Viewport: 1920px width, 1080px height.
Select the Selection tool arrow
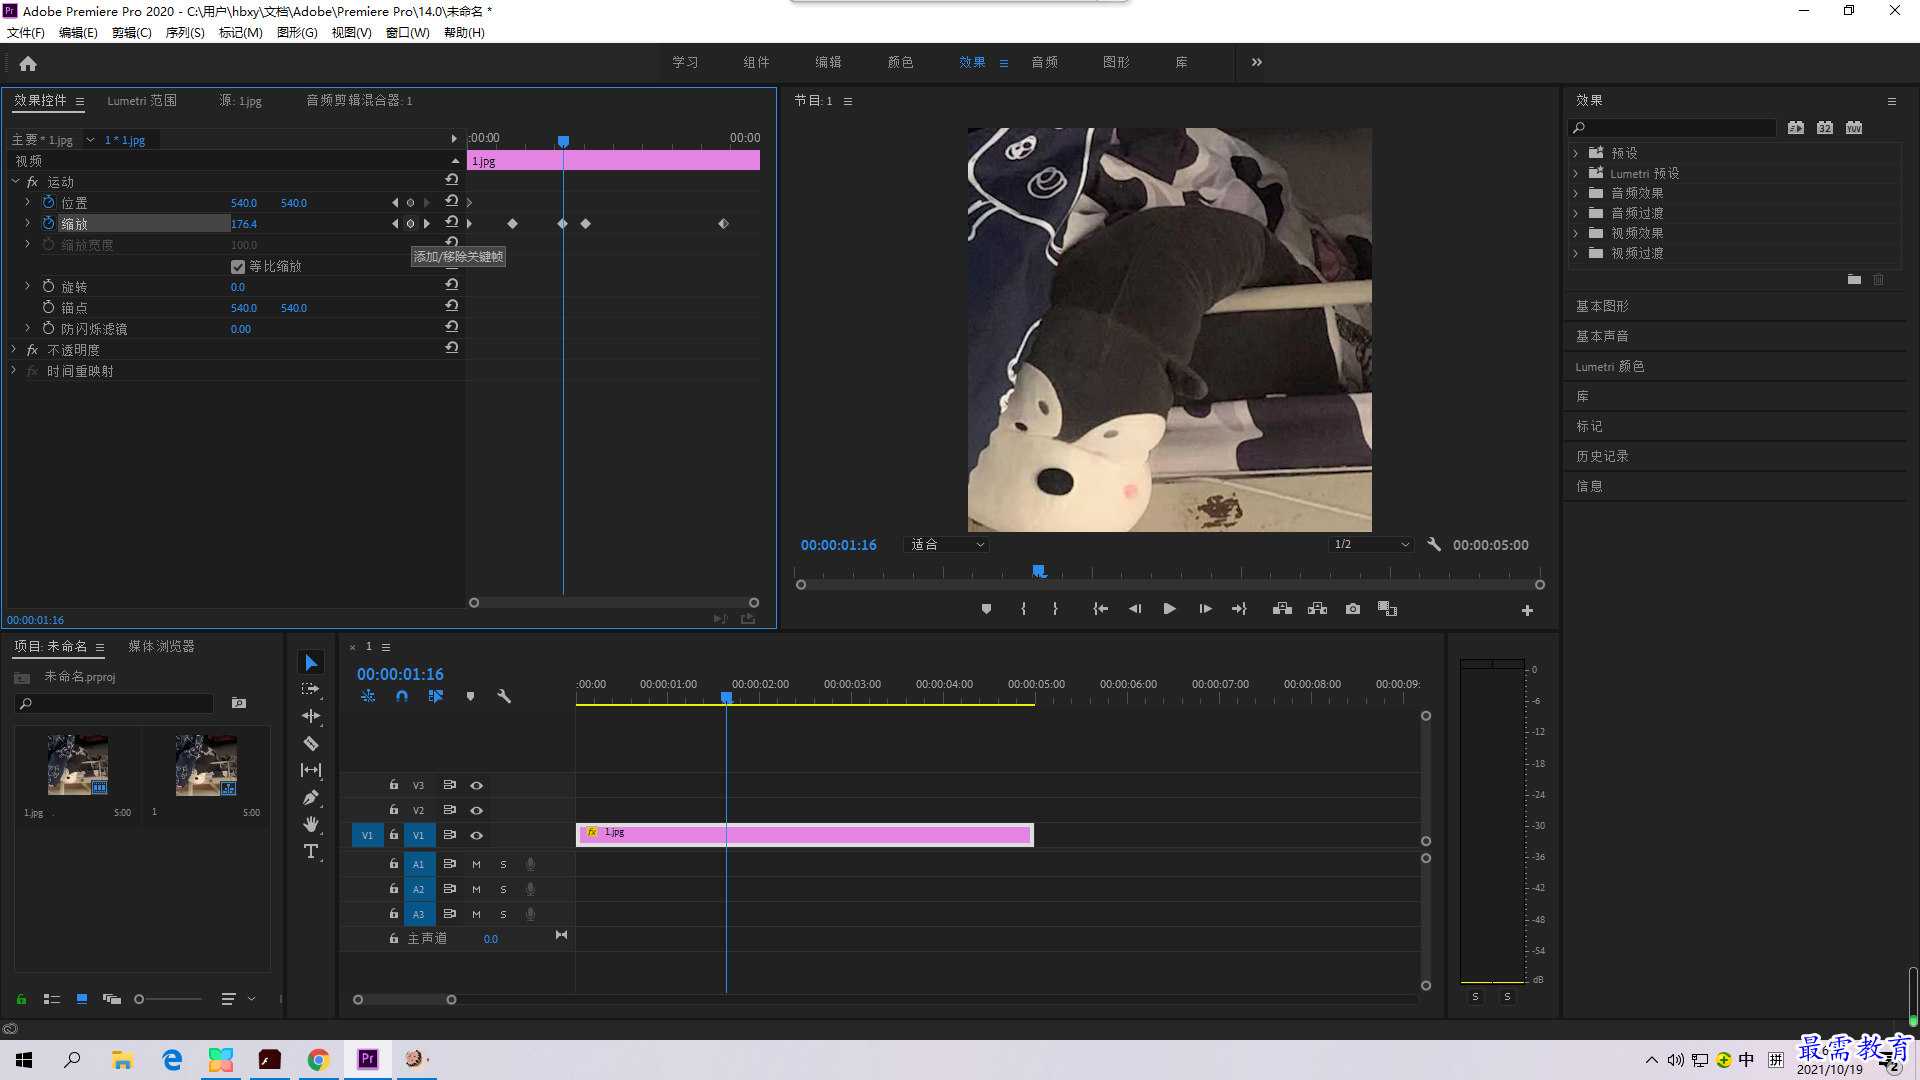pyautogui.click(x=311, y=663)
